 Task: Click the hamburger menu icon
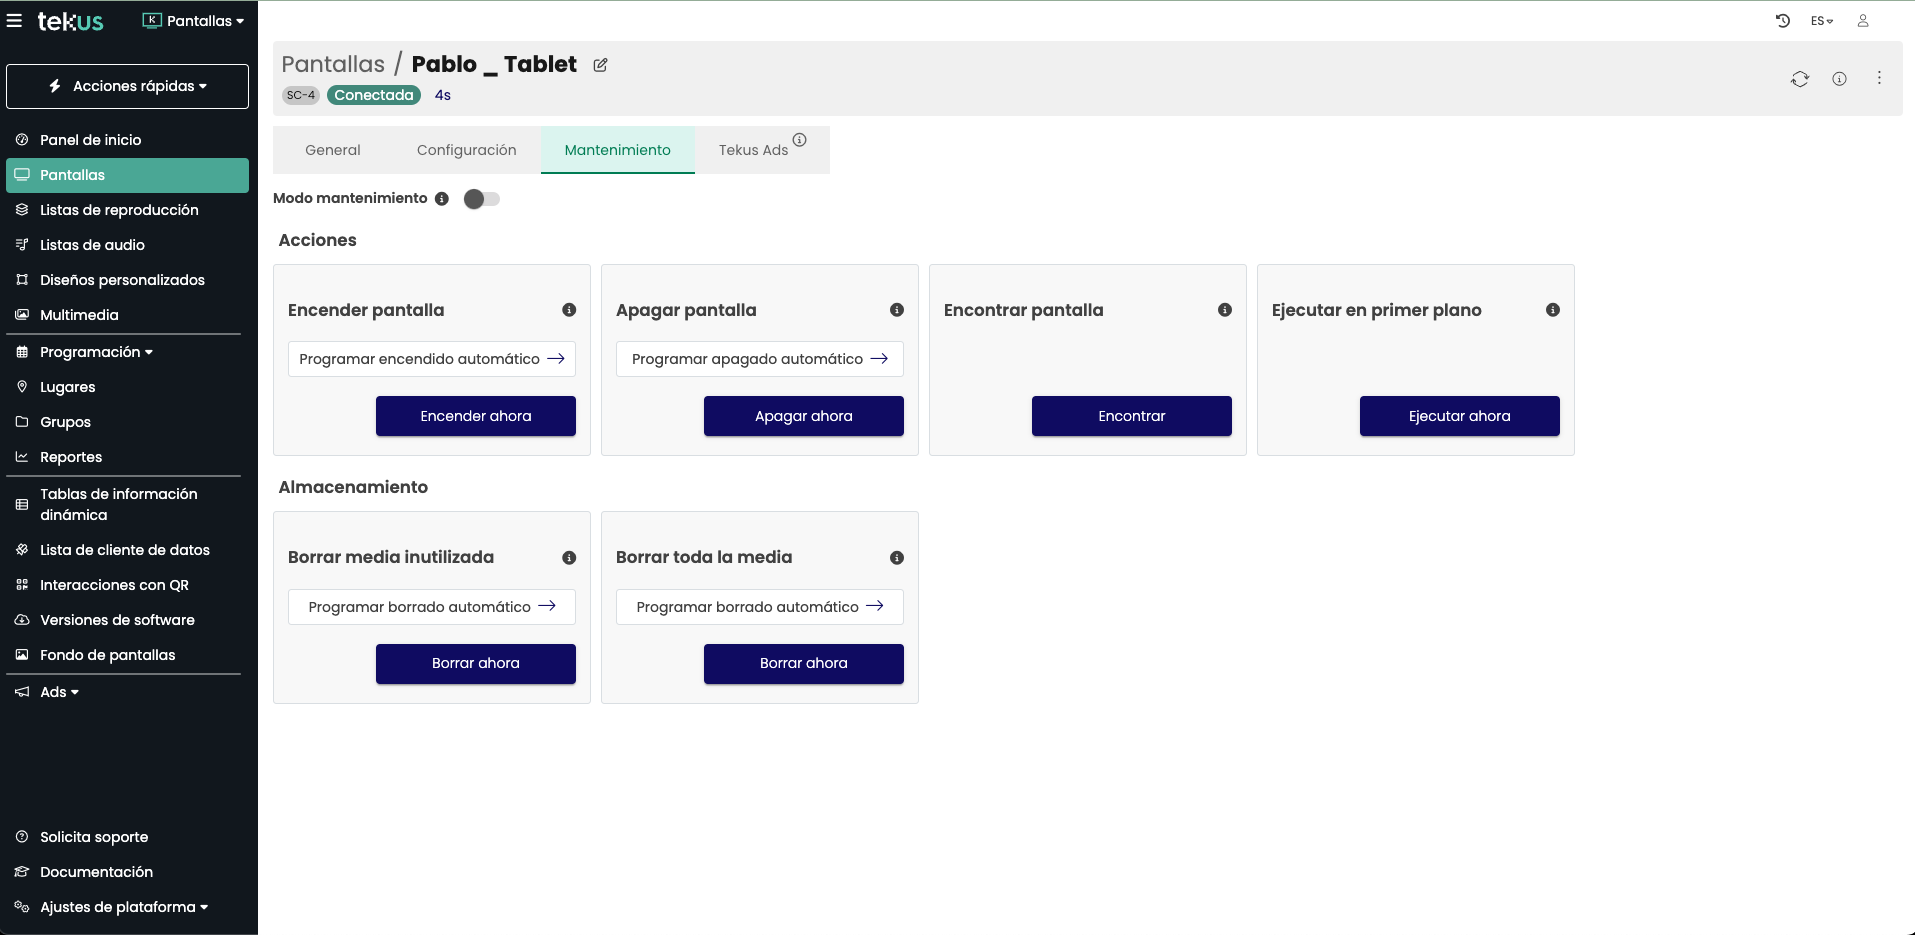coord(14,21)
